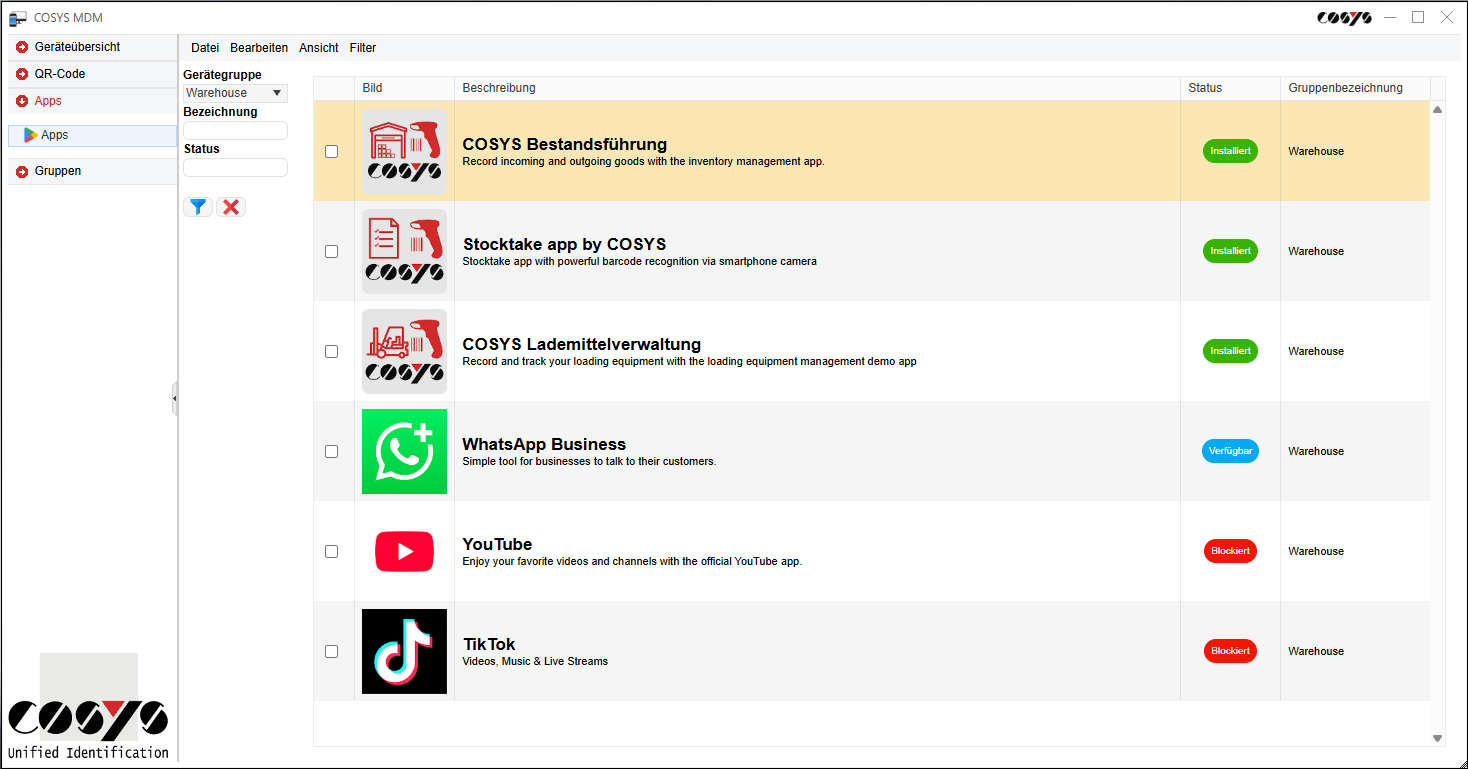Click the TikTok app icon

(x=404, y=651)
